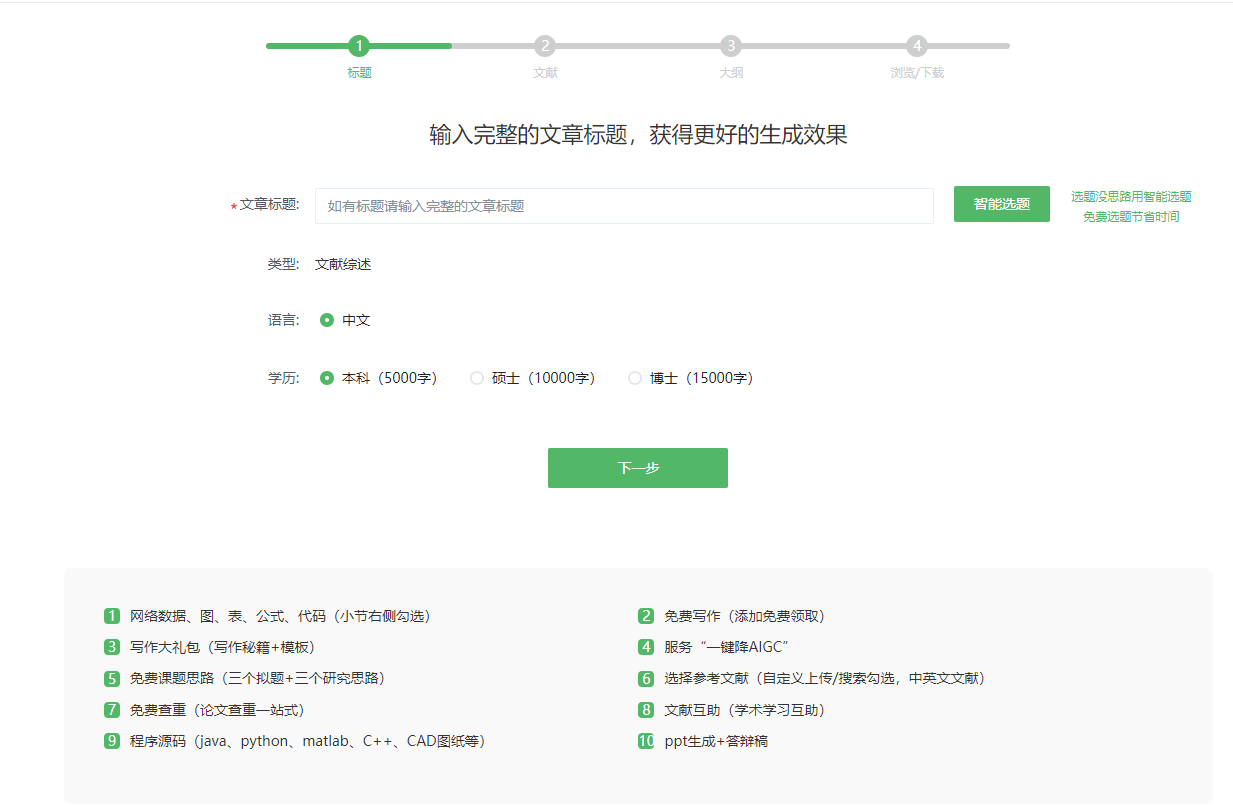Click step 2 文献 circle in progress bar
Screen dimensions: 1233x806
544,46
